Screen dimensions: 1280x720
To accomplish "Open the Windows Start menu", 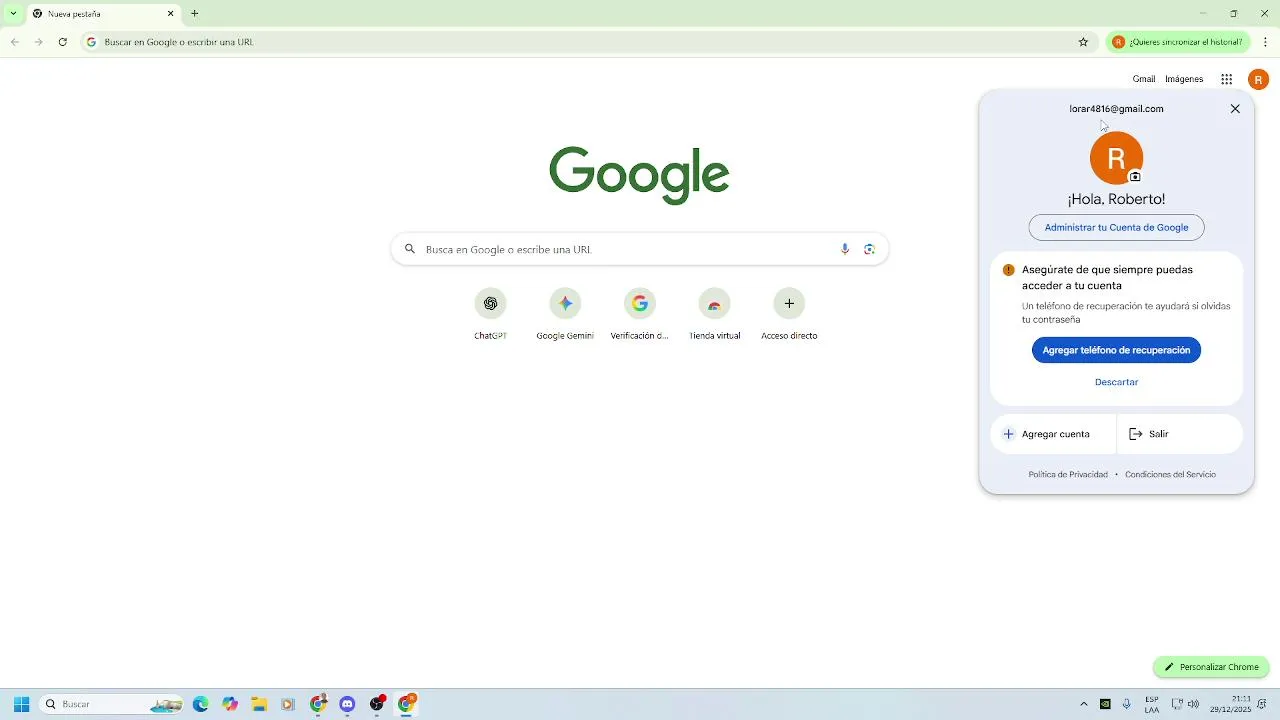I will point(21,704).
